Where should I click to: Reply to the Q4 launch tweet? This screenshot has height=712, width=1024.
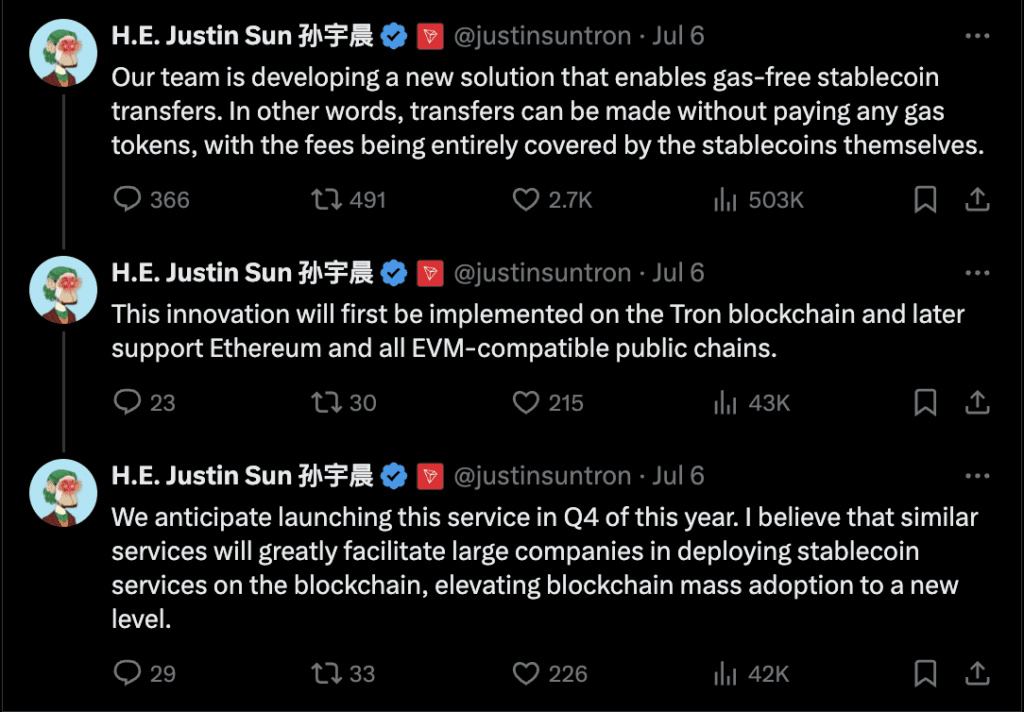128,673
